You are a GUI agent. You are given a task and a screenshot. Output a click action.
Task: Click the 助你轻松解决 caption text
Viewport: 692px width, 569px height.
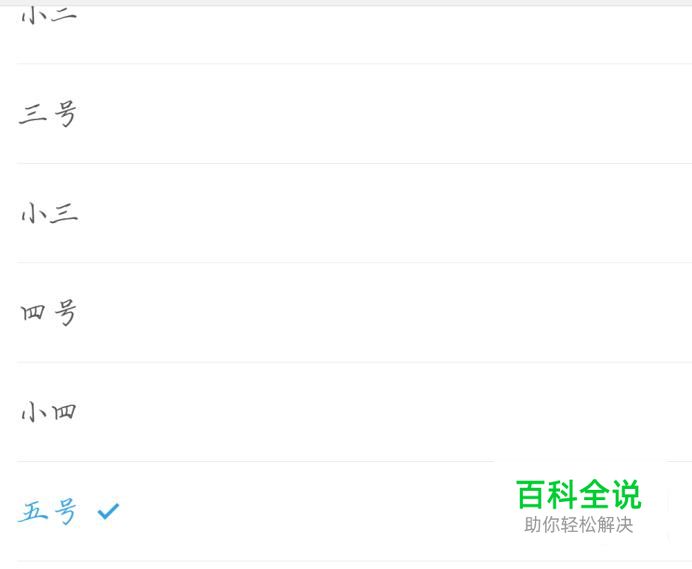[579, 525]
